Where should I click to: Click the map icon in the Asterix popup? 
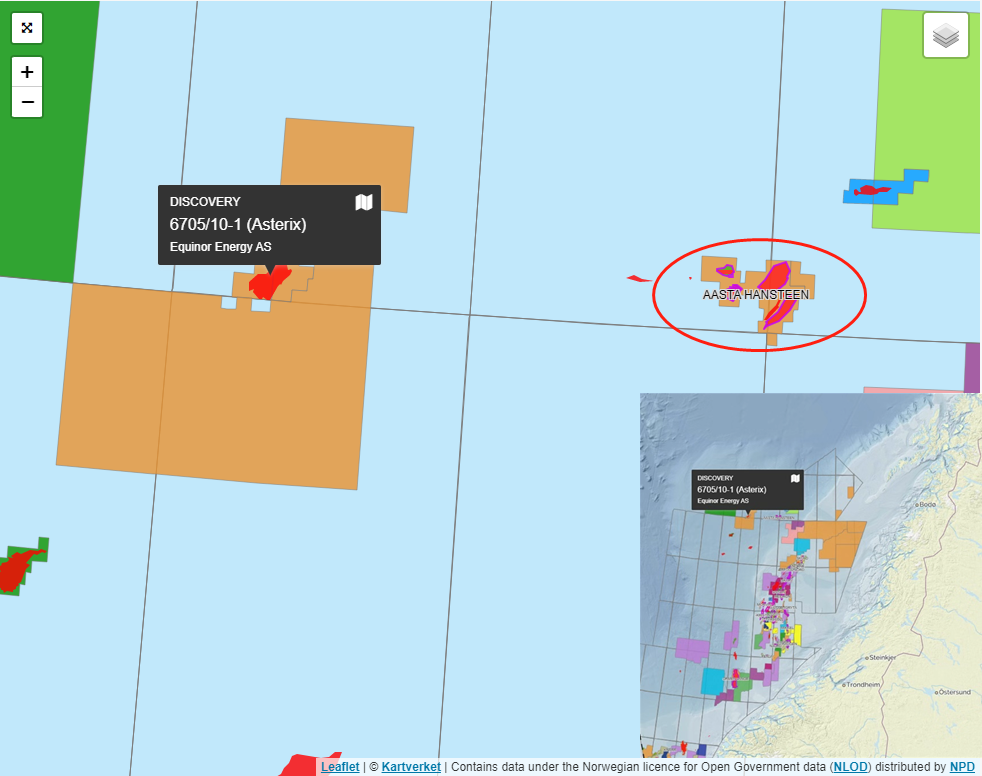click(x=364, y=203)
